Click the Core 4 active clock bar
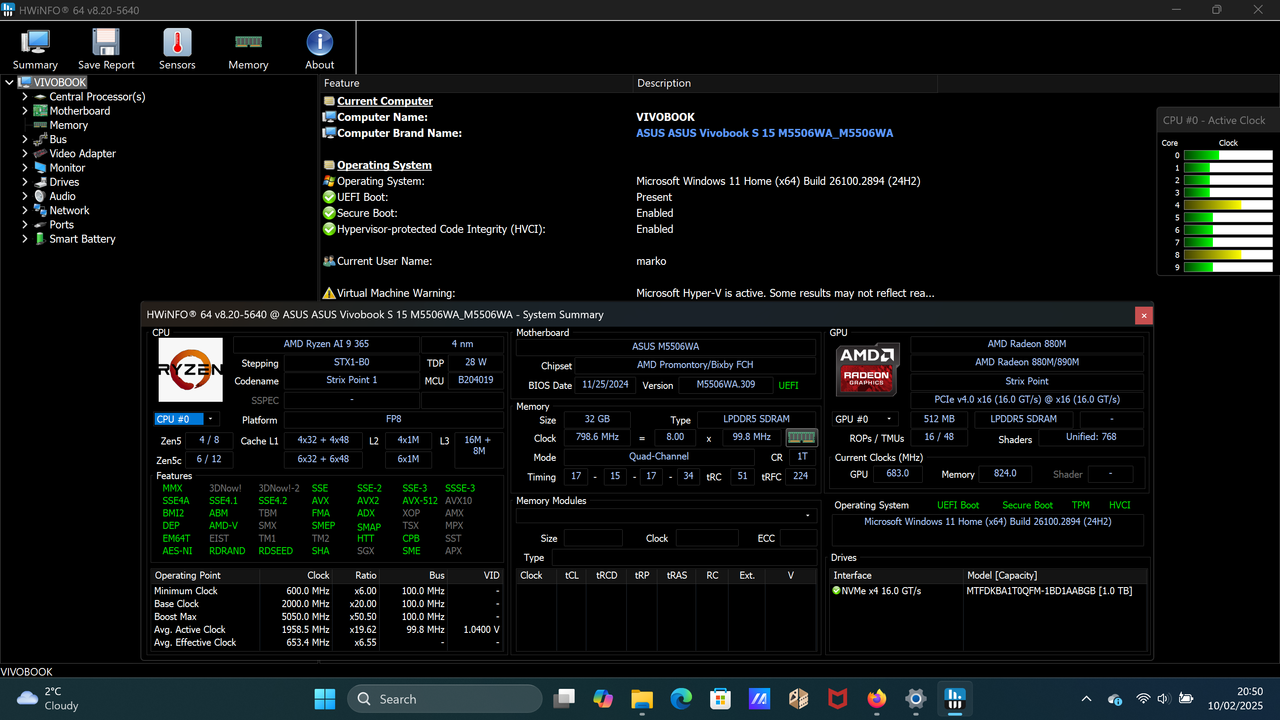 click(x=1229, y=205)
